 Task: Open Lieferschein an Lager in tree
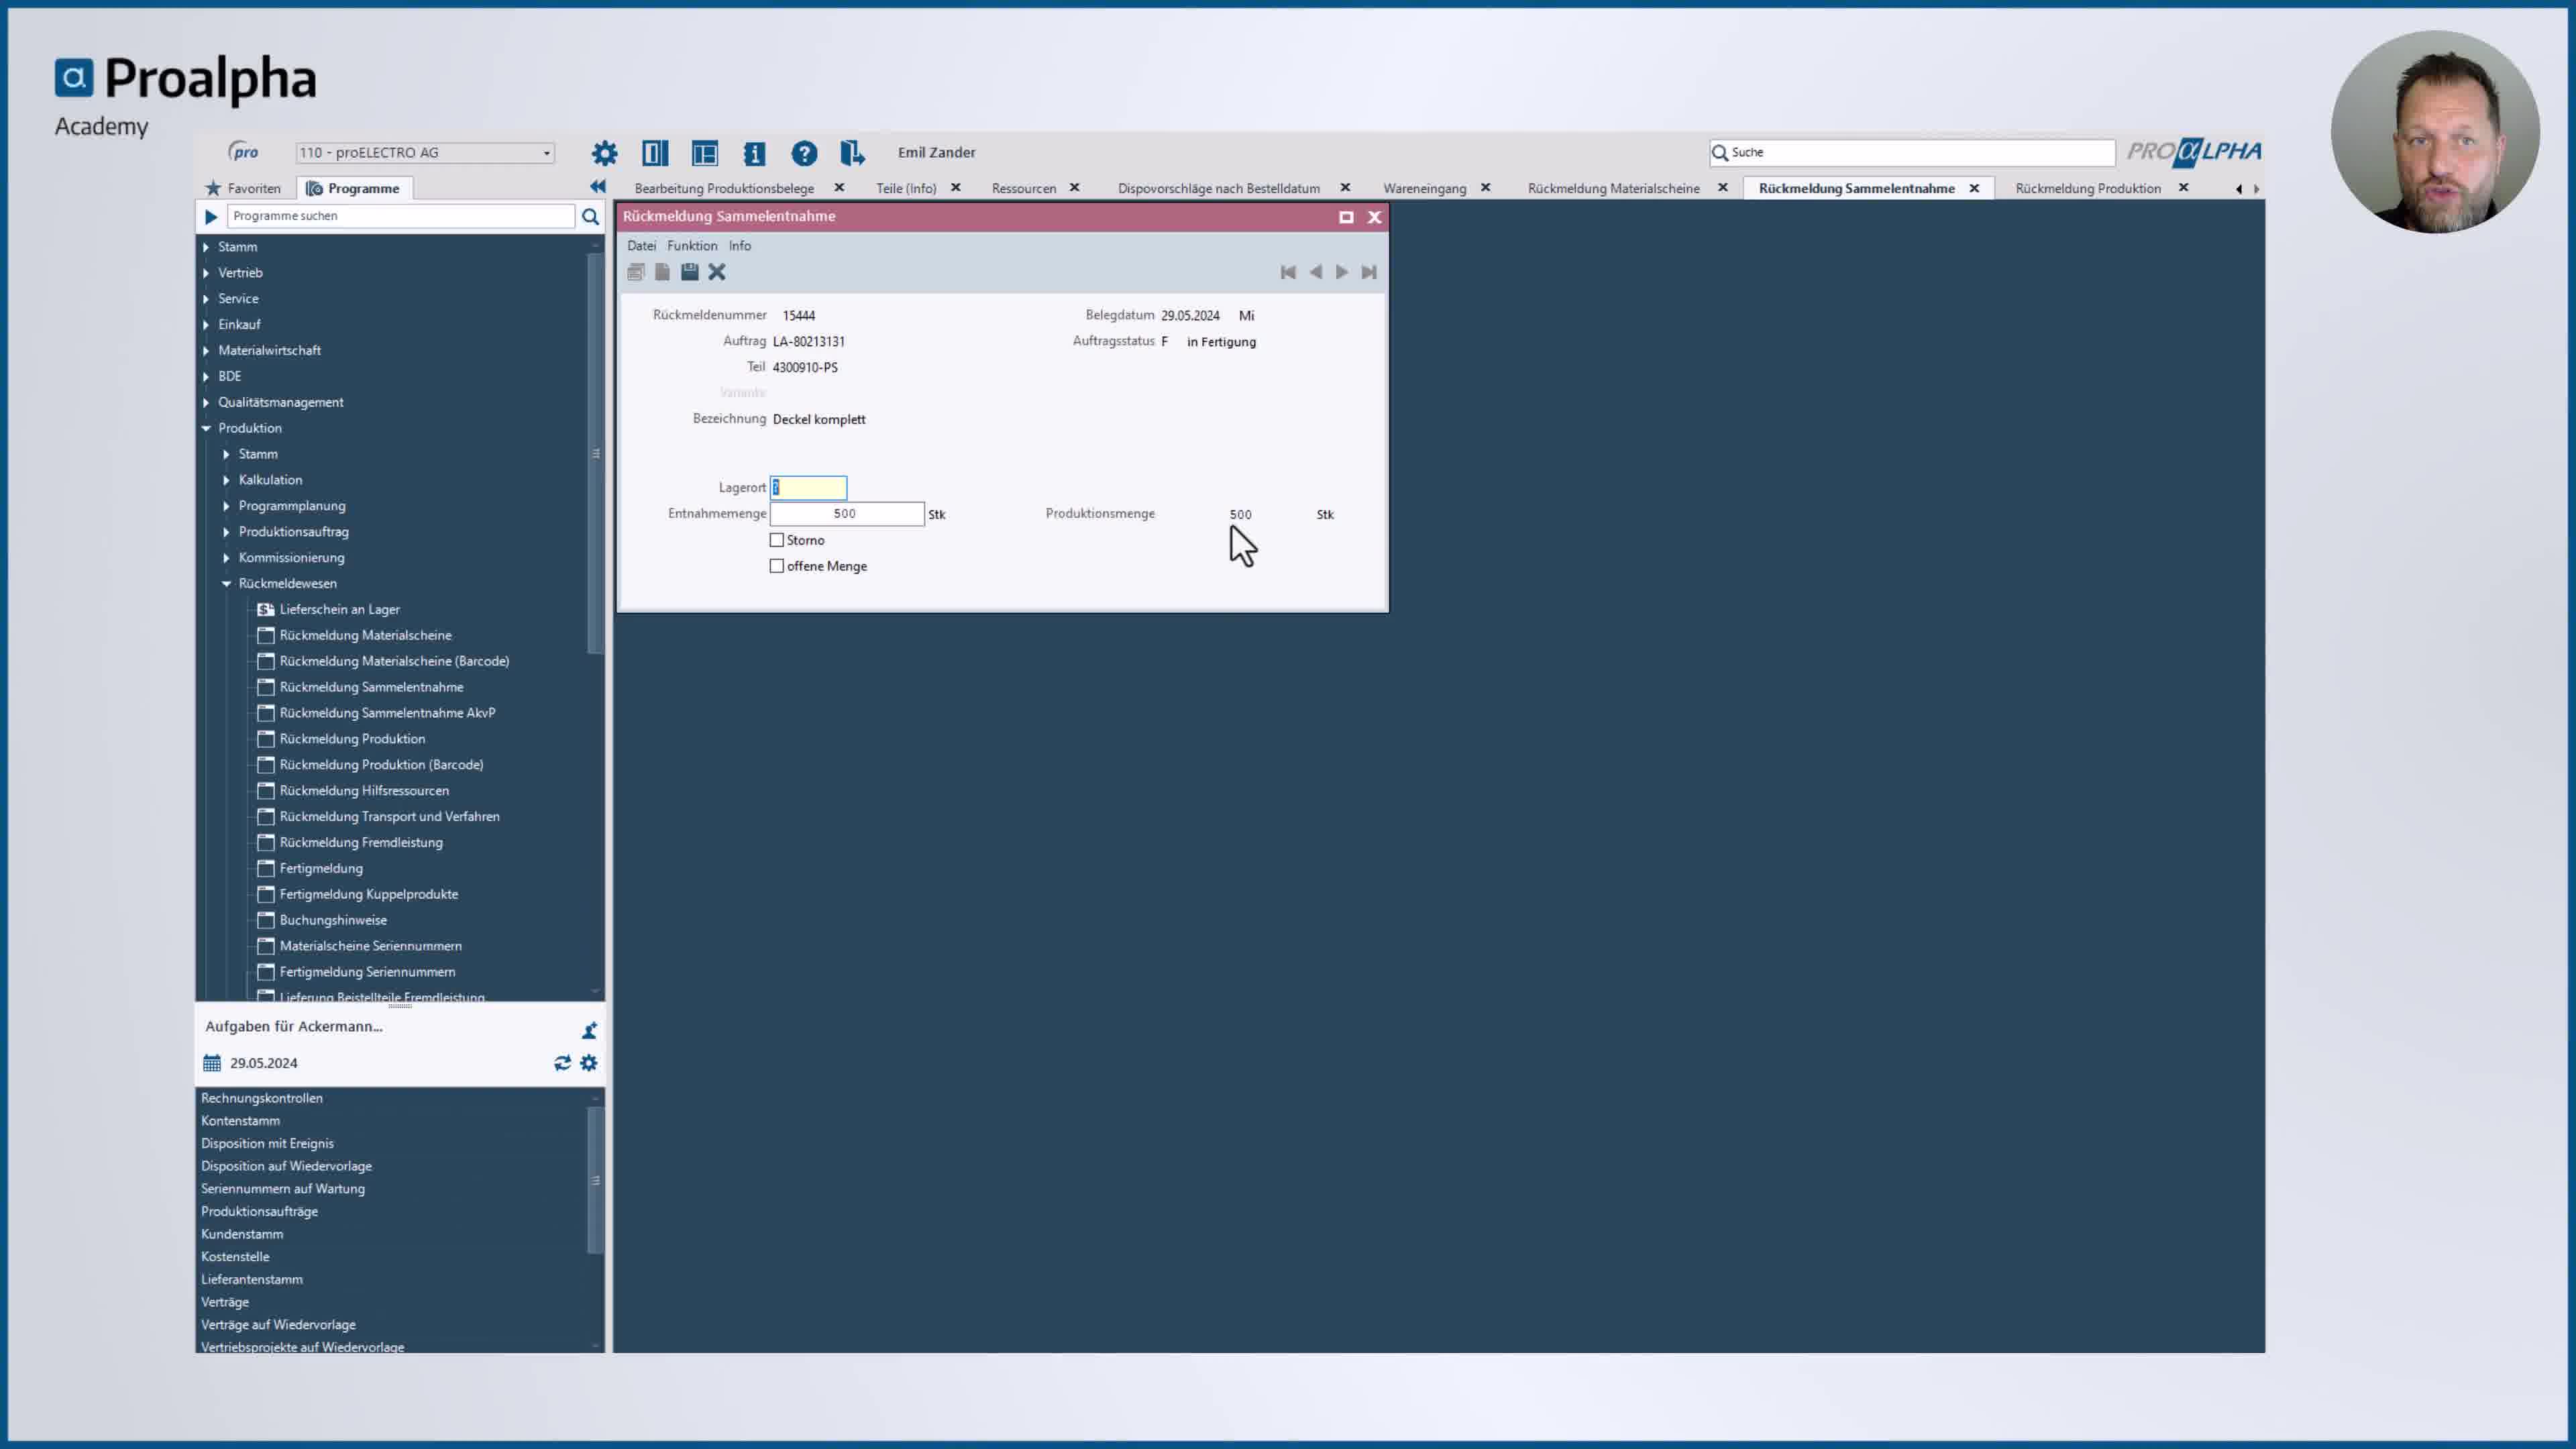(339, 609)
